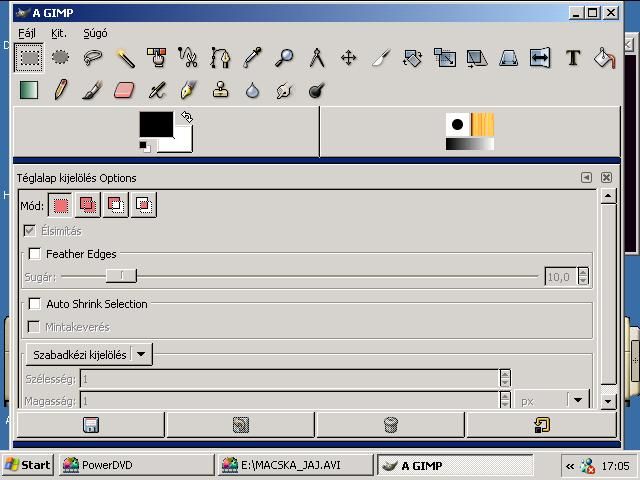Close the Téglalap kijelölés Options tab
The image size is (640, 480).
click(607, 178)
